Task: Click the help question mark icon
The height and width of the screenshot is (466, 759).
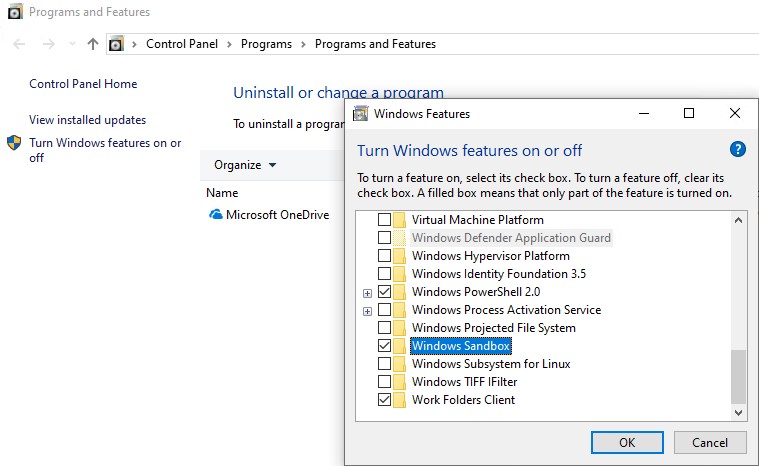Action: click(737, 149)
